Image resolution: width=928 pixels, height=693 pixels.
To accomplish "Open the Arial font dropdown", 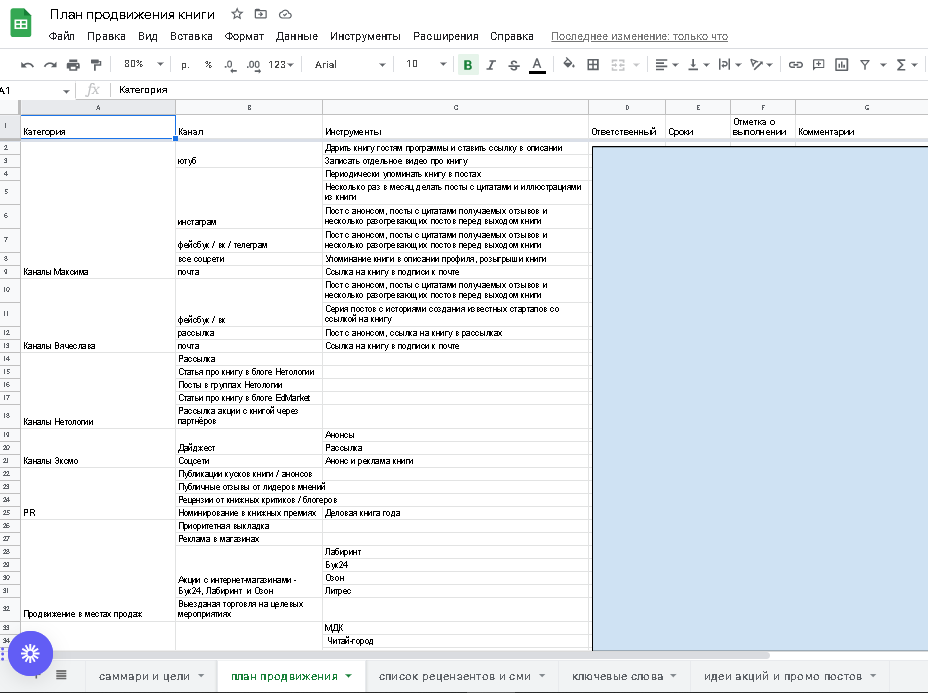I will (x=349, y=65).
